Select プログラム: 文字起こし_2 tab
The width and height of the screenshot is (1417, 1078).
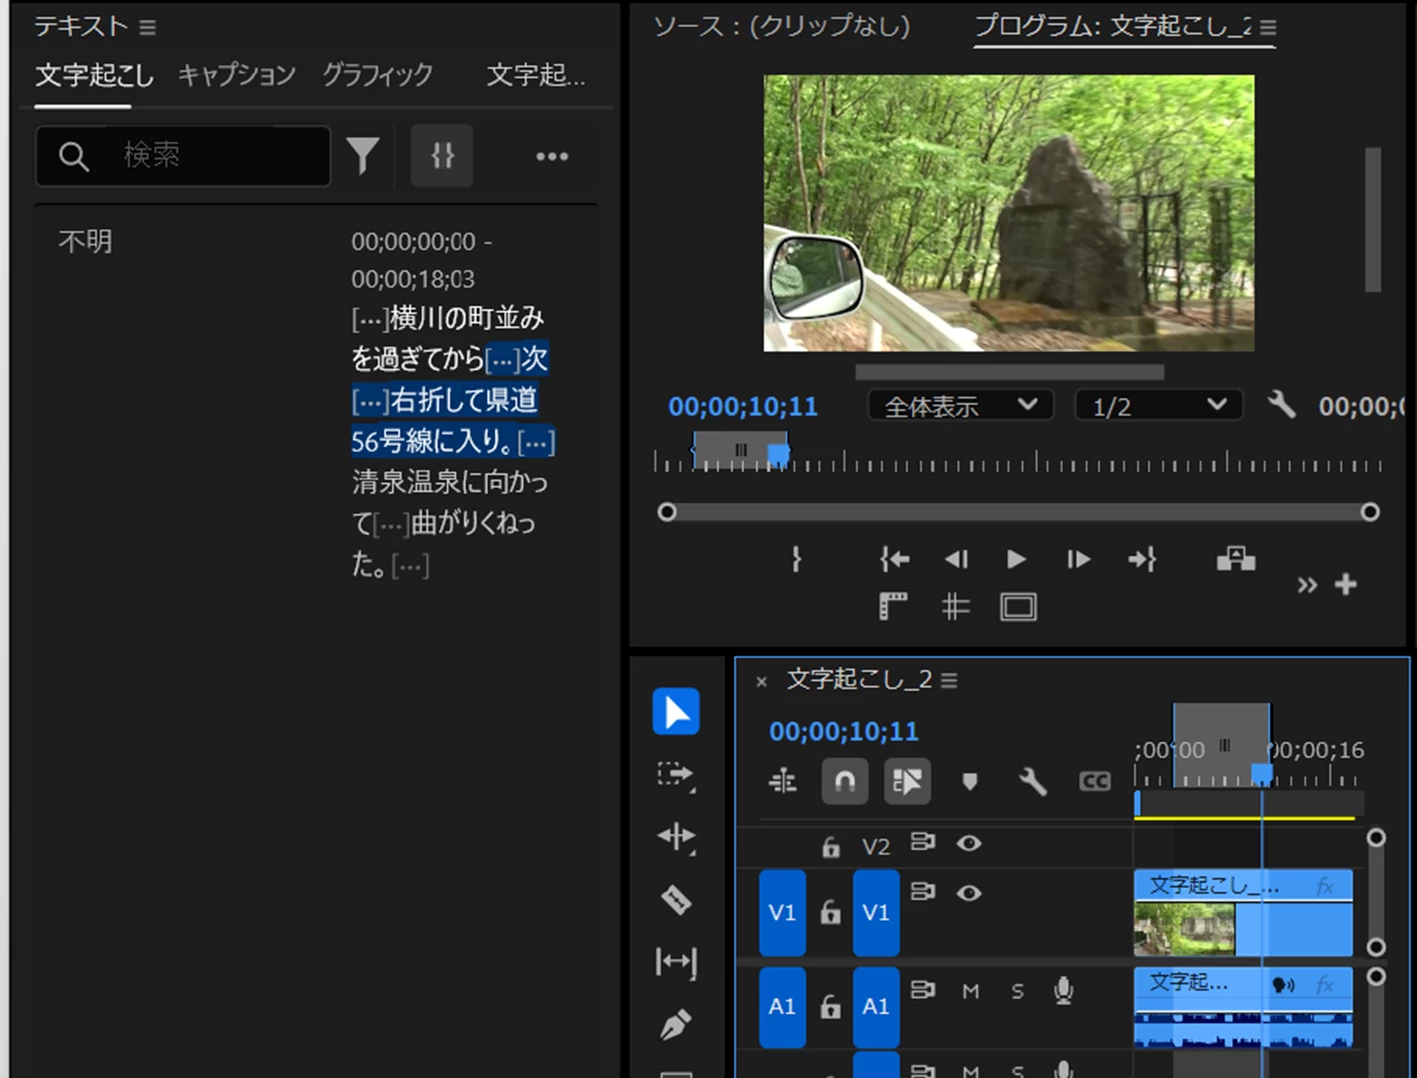pyautogui.click(x=1113, y=26)
